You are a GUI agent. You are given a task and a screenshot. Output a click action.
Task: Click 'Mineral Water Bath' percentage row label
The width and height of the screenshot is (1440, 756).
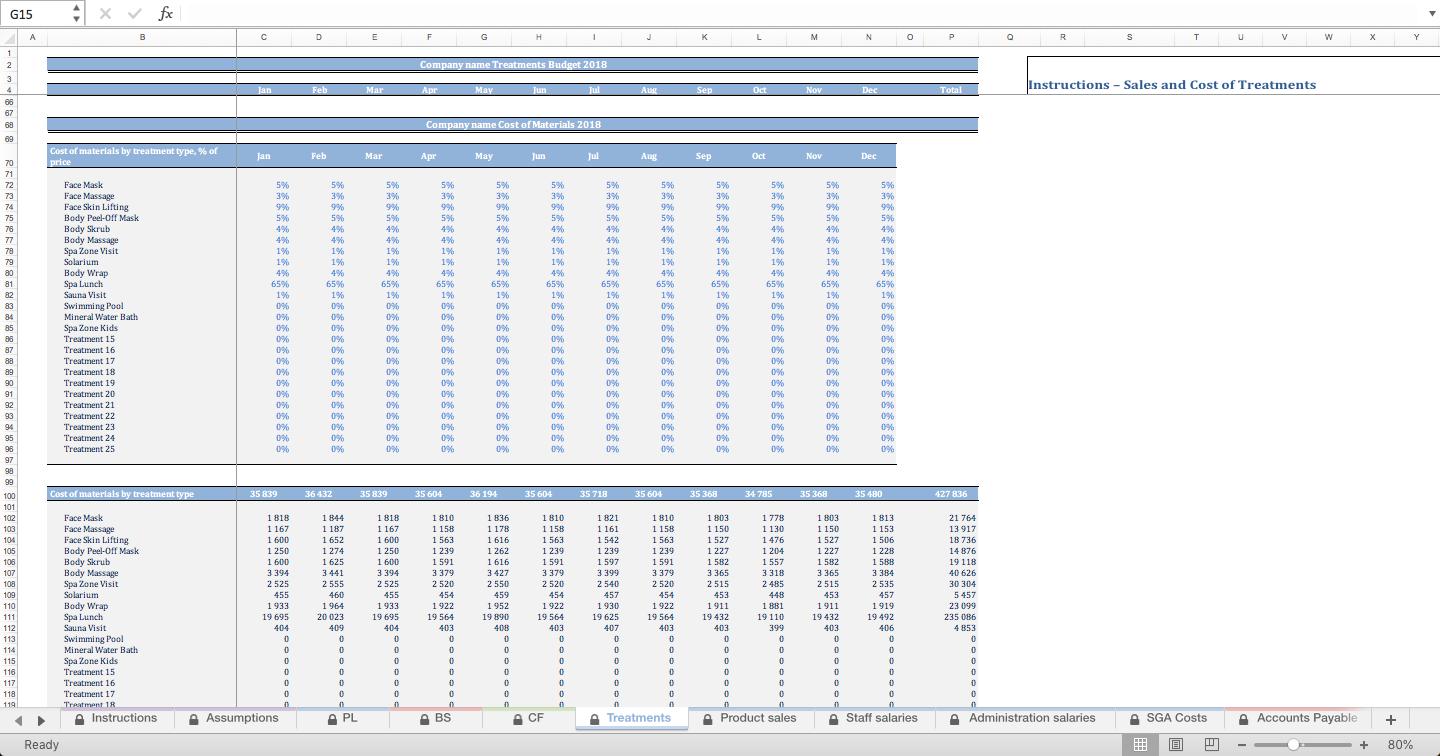[101, 317]
